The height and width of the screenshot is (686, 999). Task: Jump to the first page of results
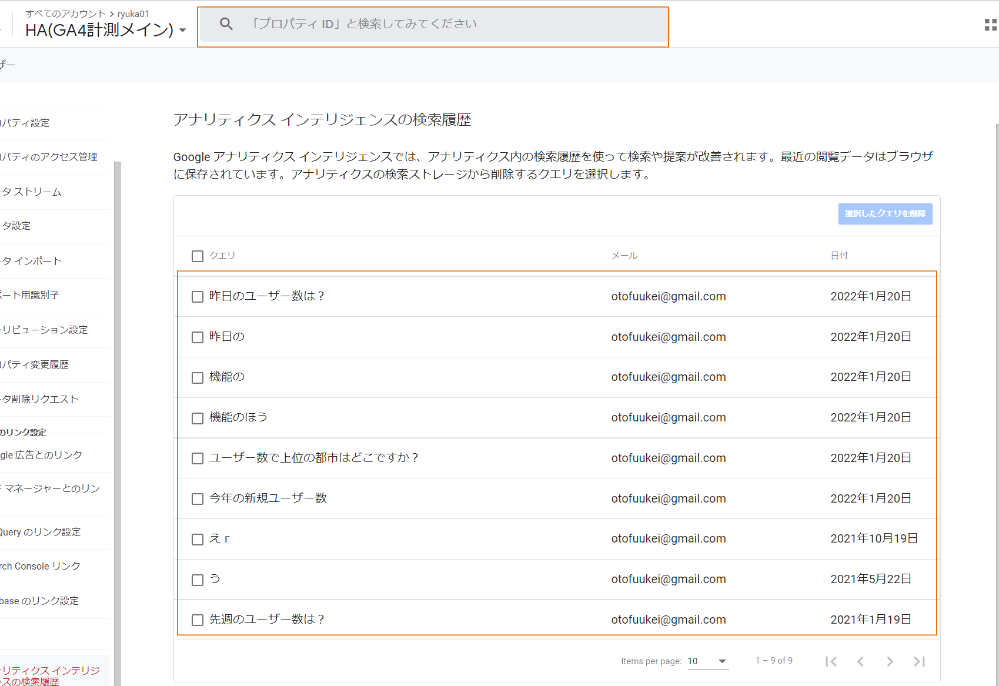(x=831, y=661)
